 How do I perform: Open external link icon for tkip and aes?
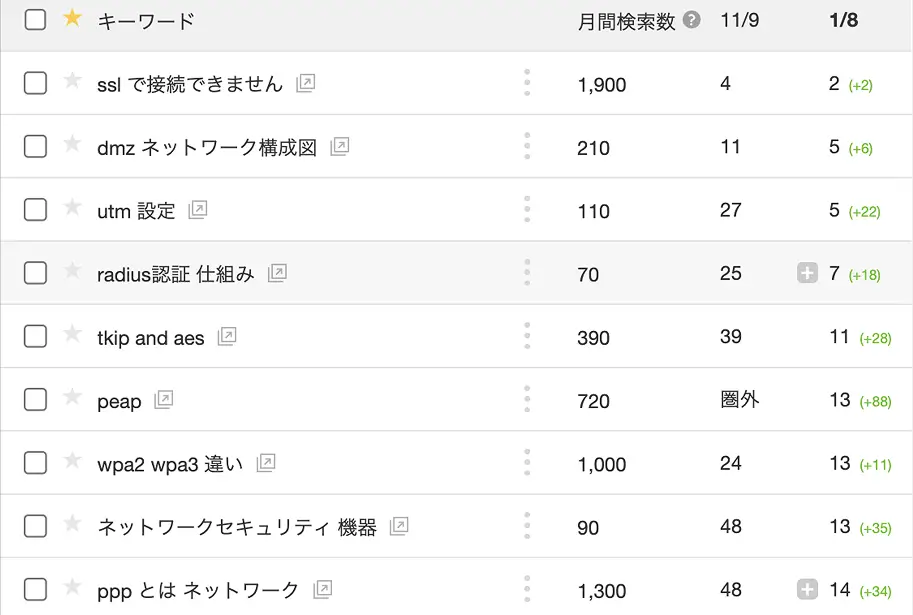(x=227, y=336)
